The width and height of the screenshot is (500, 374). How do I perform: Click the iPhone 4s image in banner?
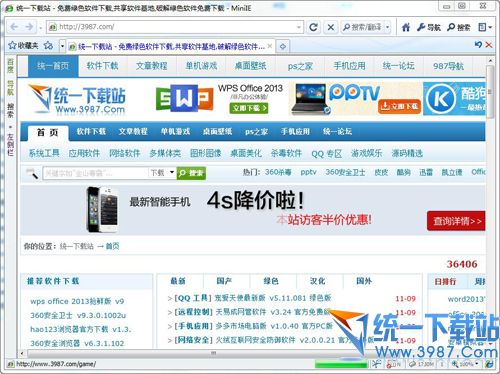pyautogui.click(x=102, y=209)
